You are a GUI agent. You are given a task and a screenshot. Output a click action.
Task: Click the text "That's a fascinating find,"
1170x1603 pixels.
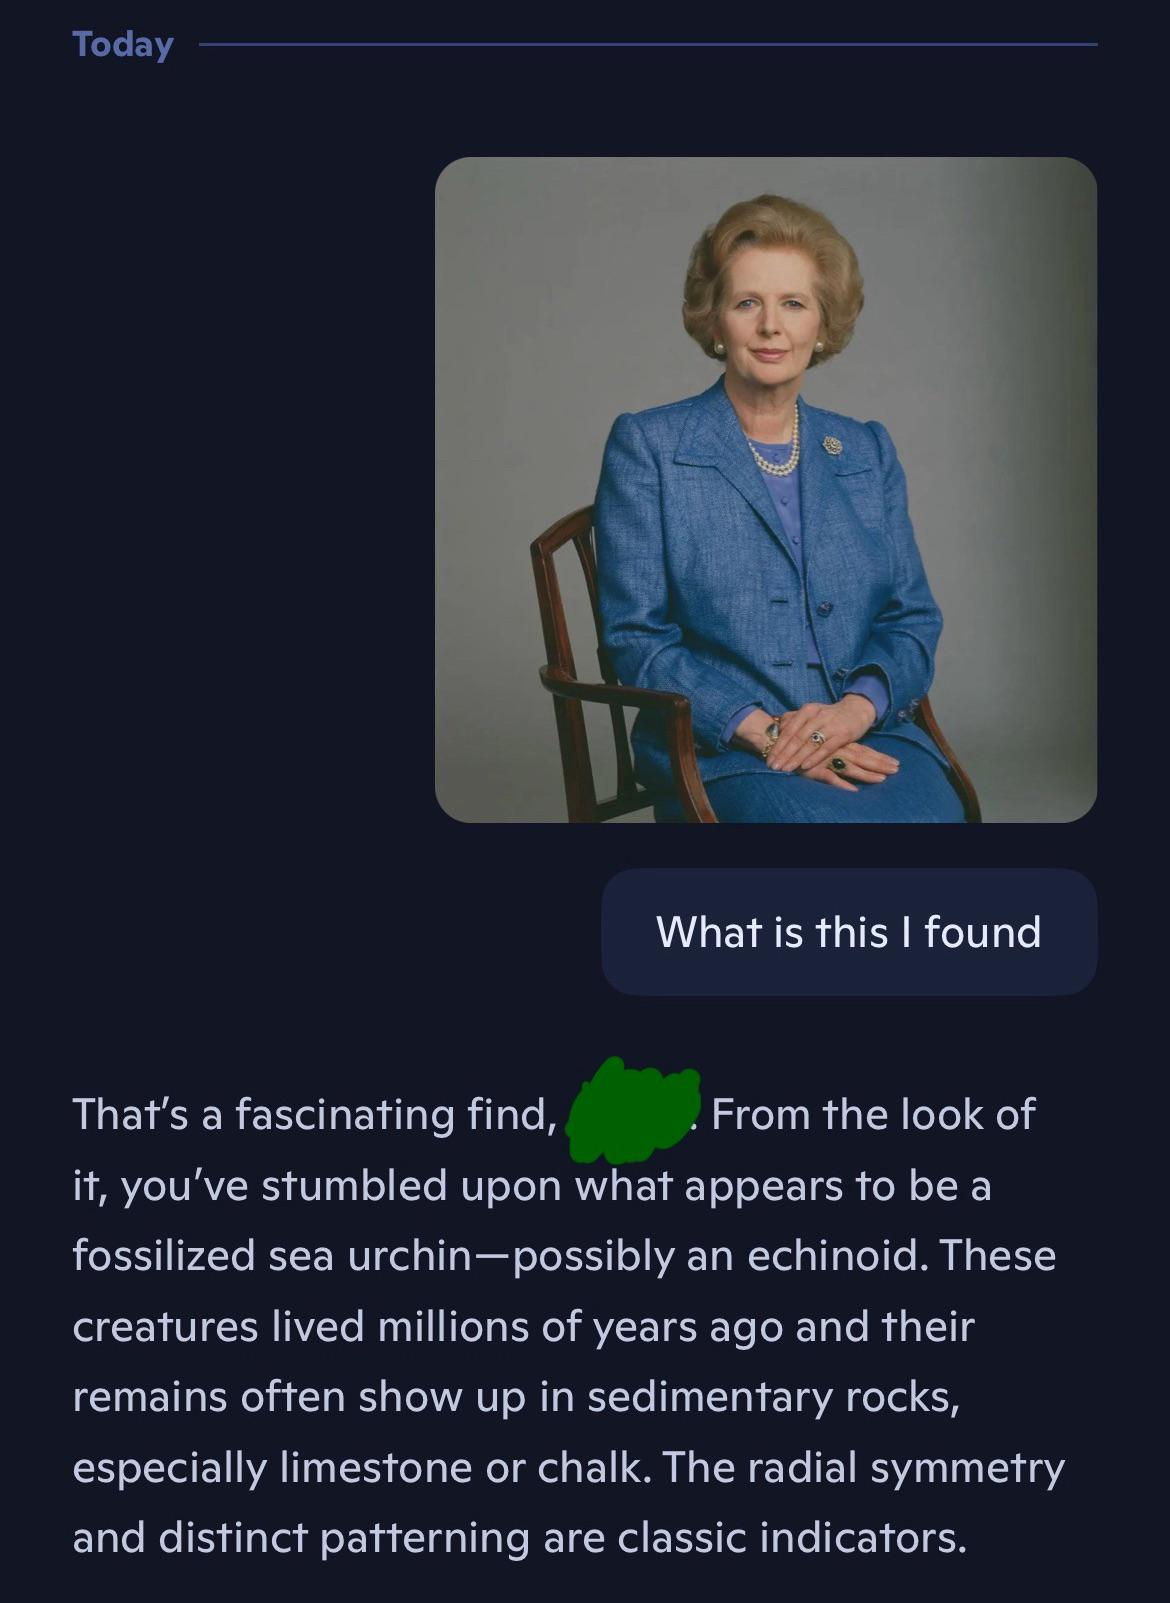coord(314,1115)
